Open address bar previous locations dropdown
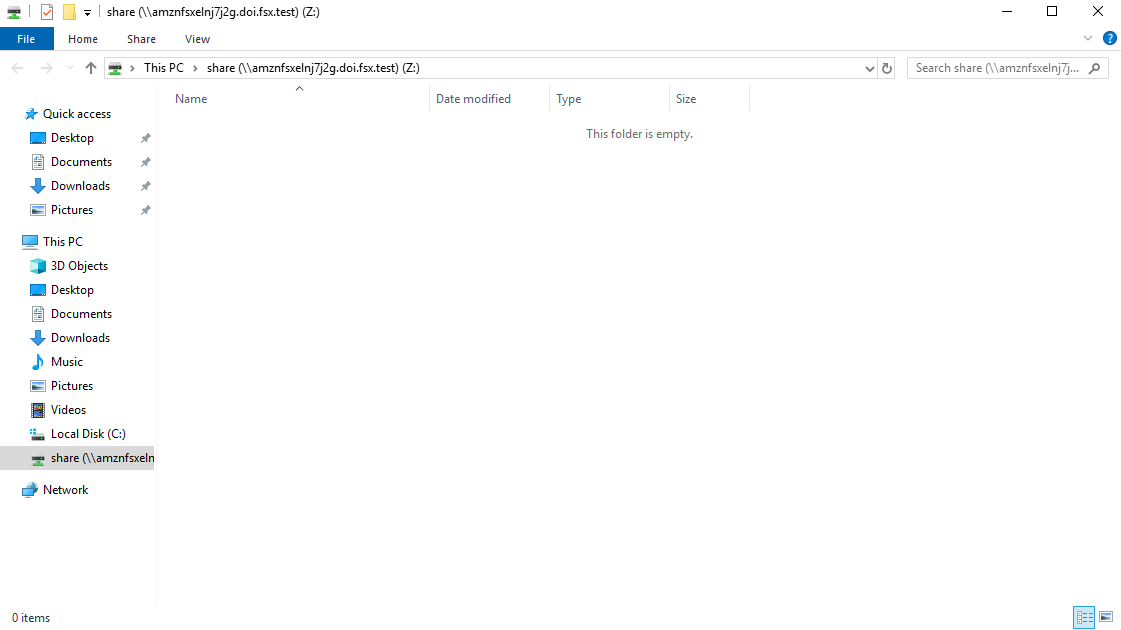 869,69
